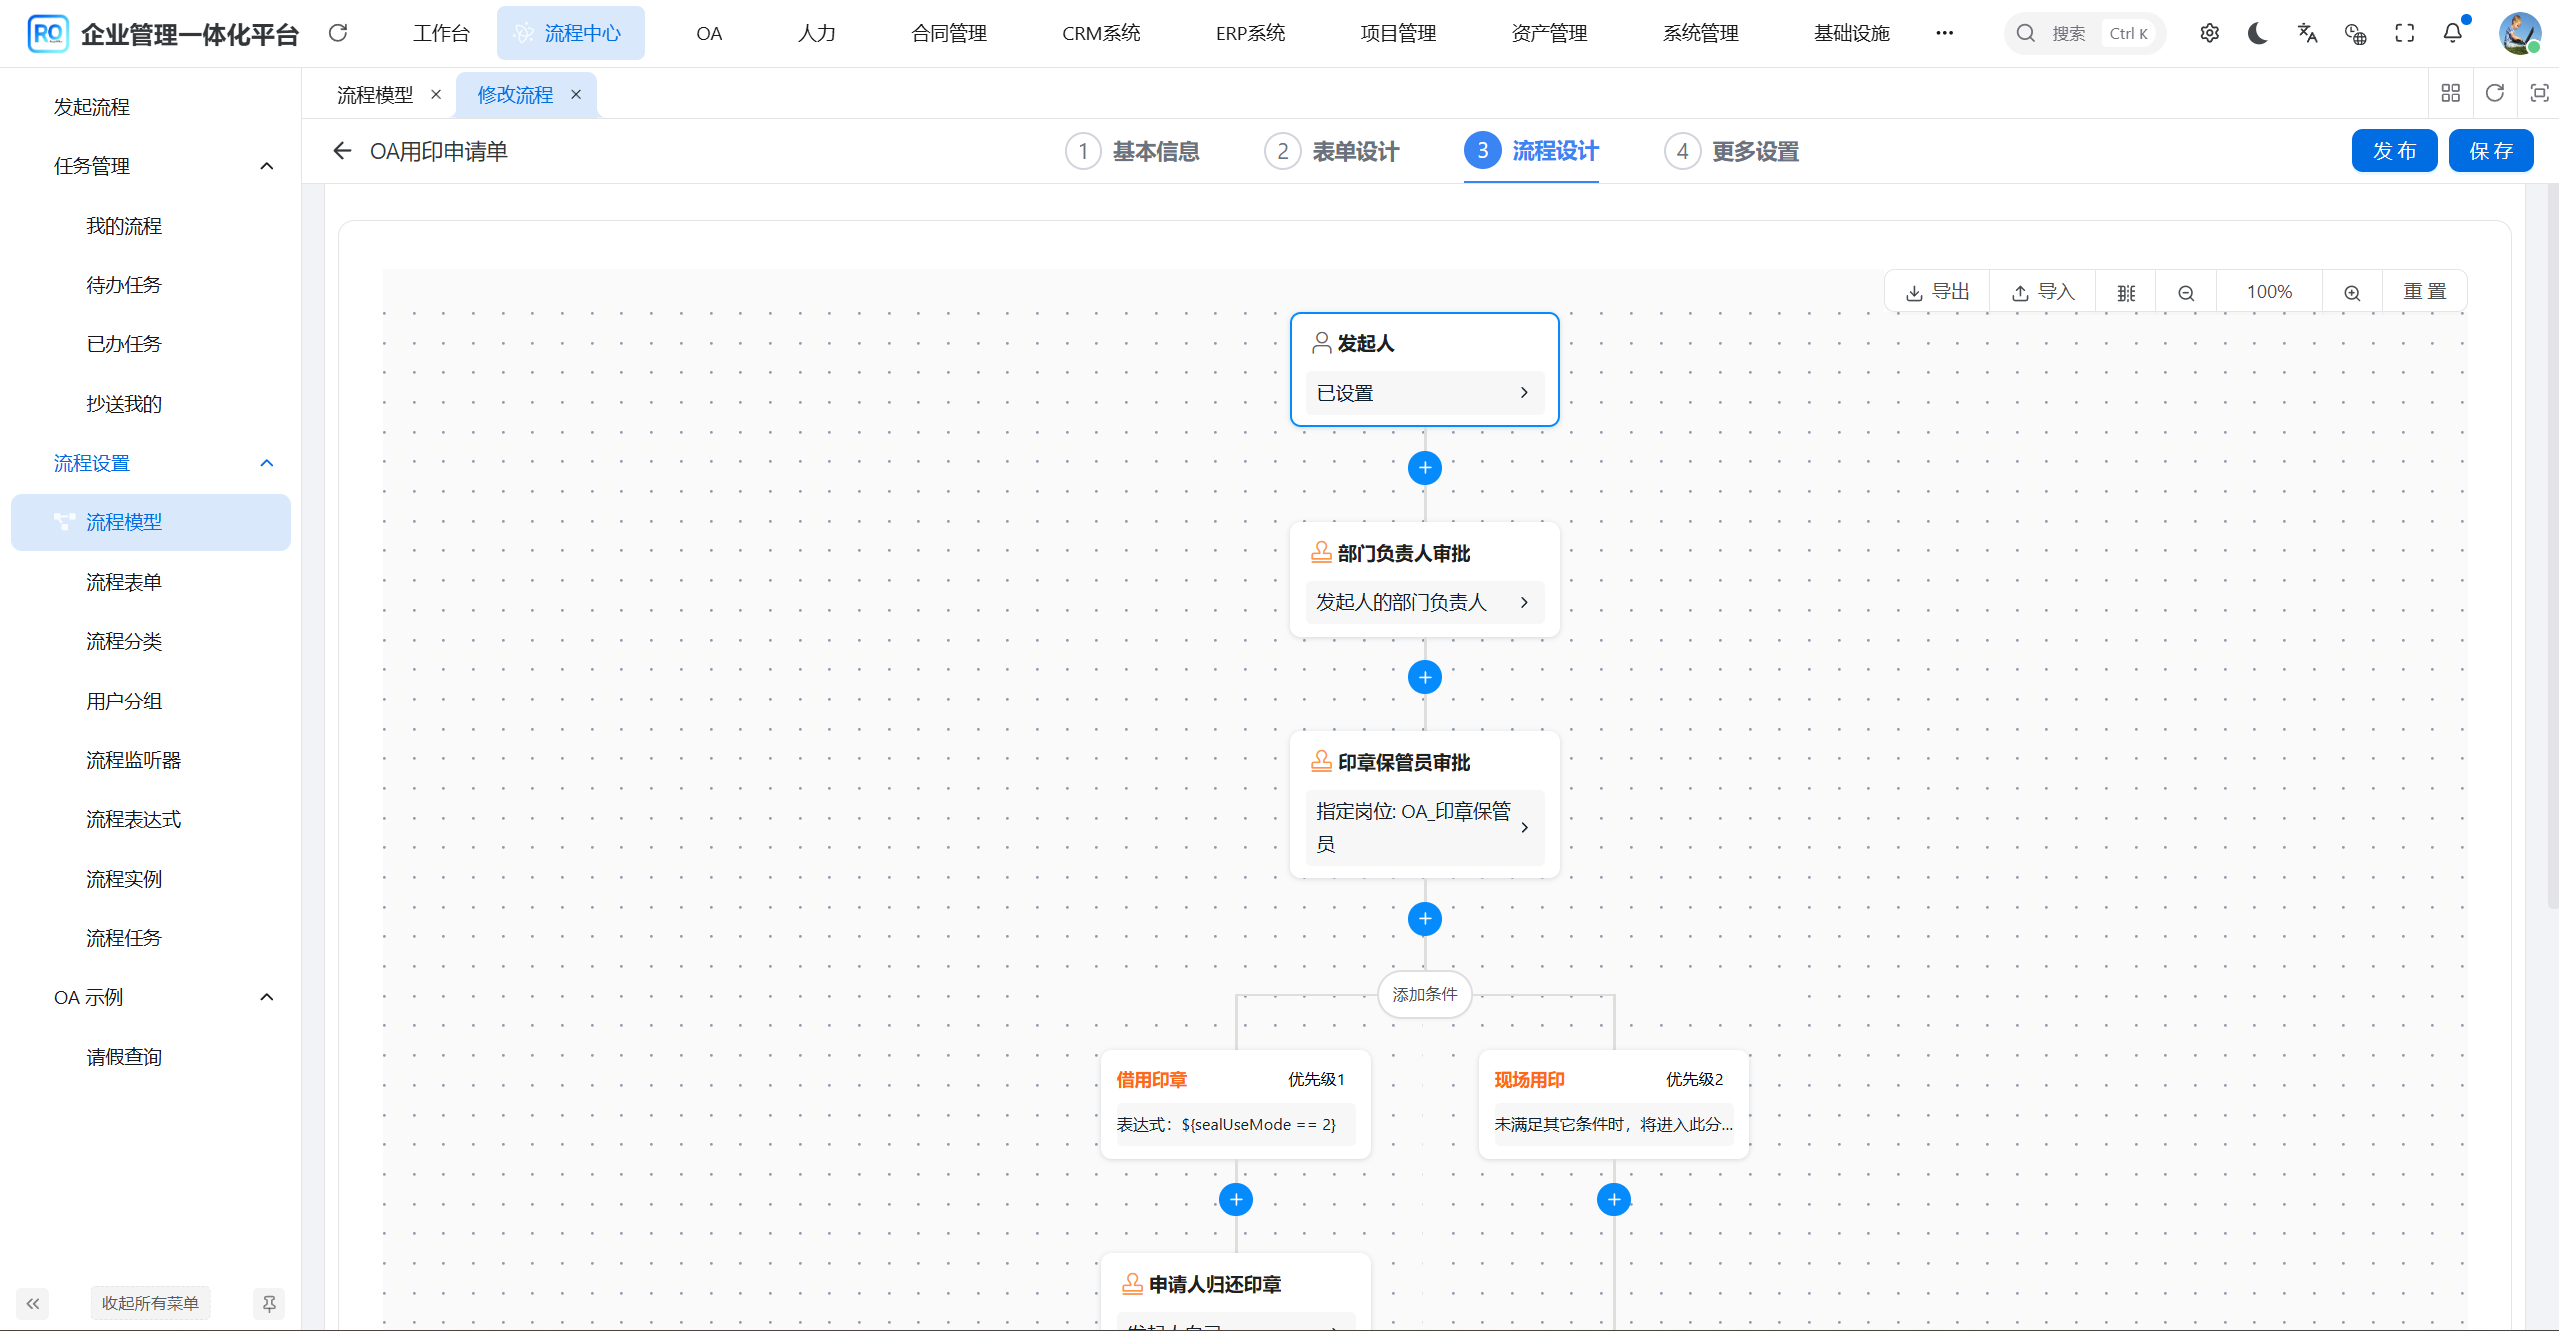Screen dimensions: 2559x1331
Task: Toggle dark mode moon icon
Action: [x=2257, y=33]
